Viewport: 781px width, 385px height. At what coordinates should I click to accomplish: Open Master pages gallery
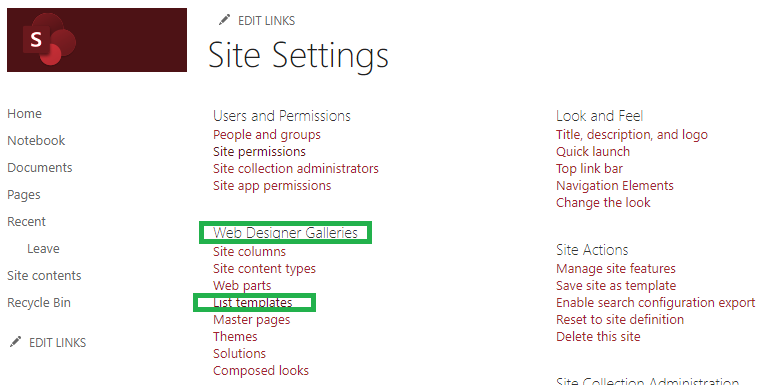[x=252, y=319]
